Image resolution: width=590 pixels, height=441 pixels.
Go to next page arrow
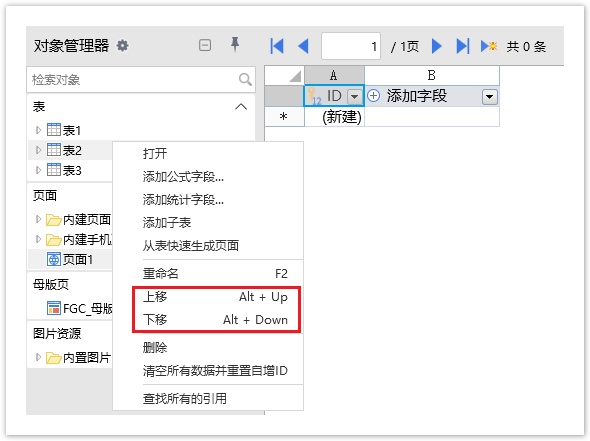(x=436, y=46)
